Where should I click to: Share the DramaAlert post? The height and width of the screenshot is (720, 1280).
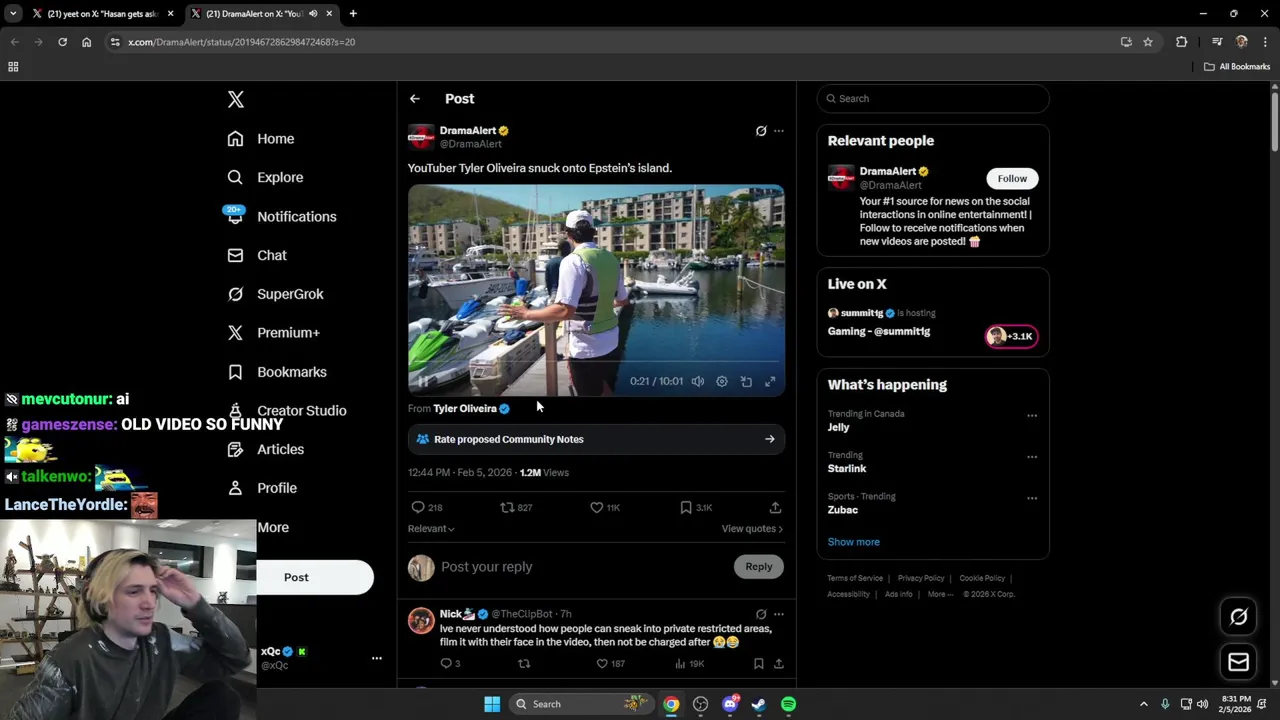pyautogui.click(x=775, y=508)
